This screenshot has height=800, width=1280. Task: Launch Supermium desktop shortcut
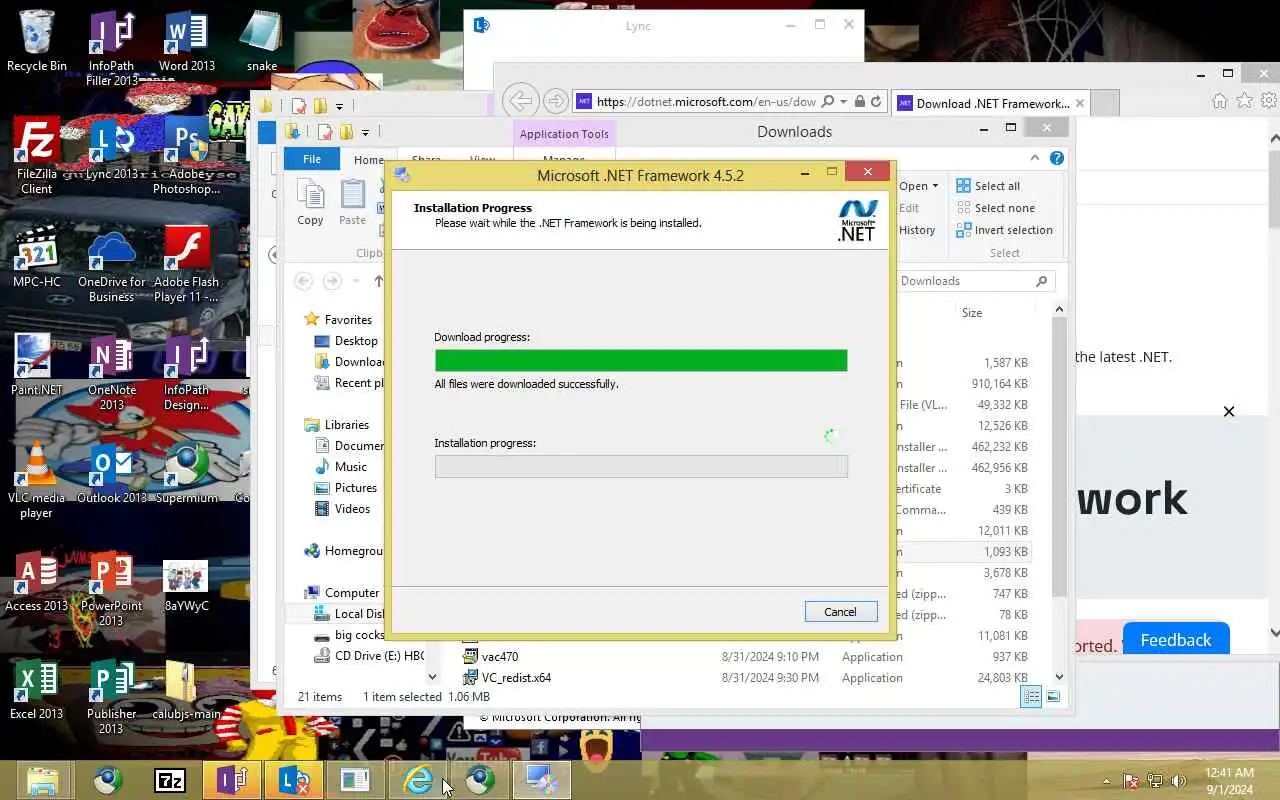click(187, 473)
